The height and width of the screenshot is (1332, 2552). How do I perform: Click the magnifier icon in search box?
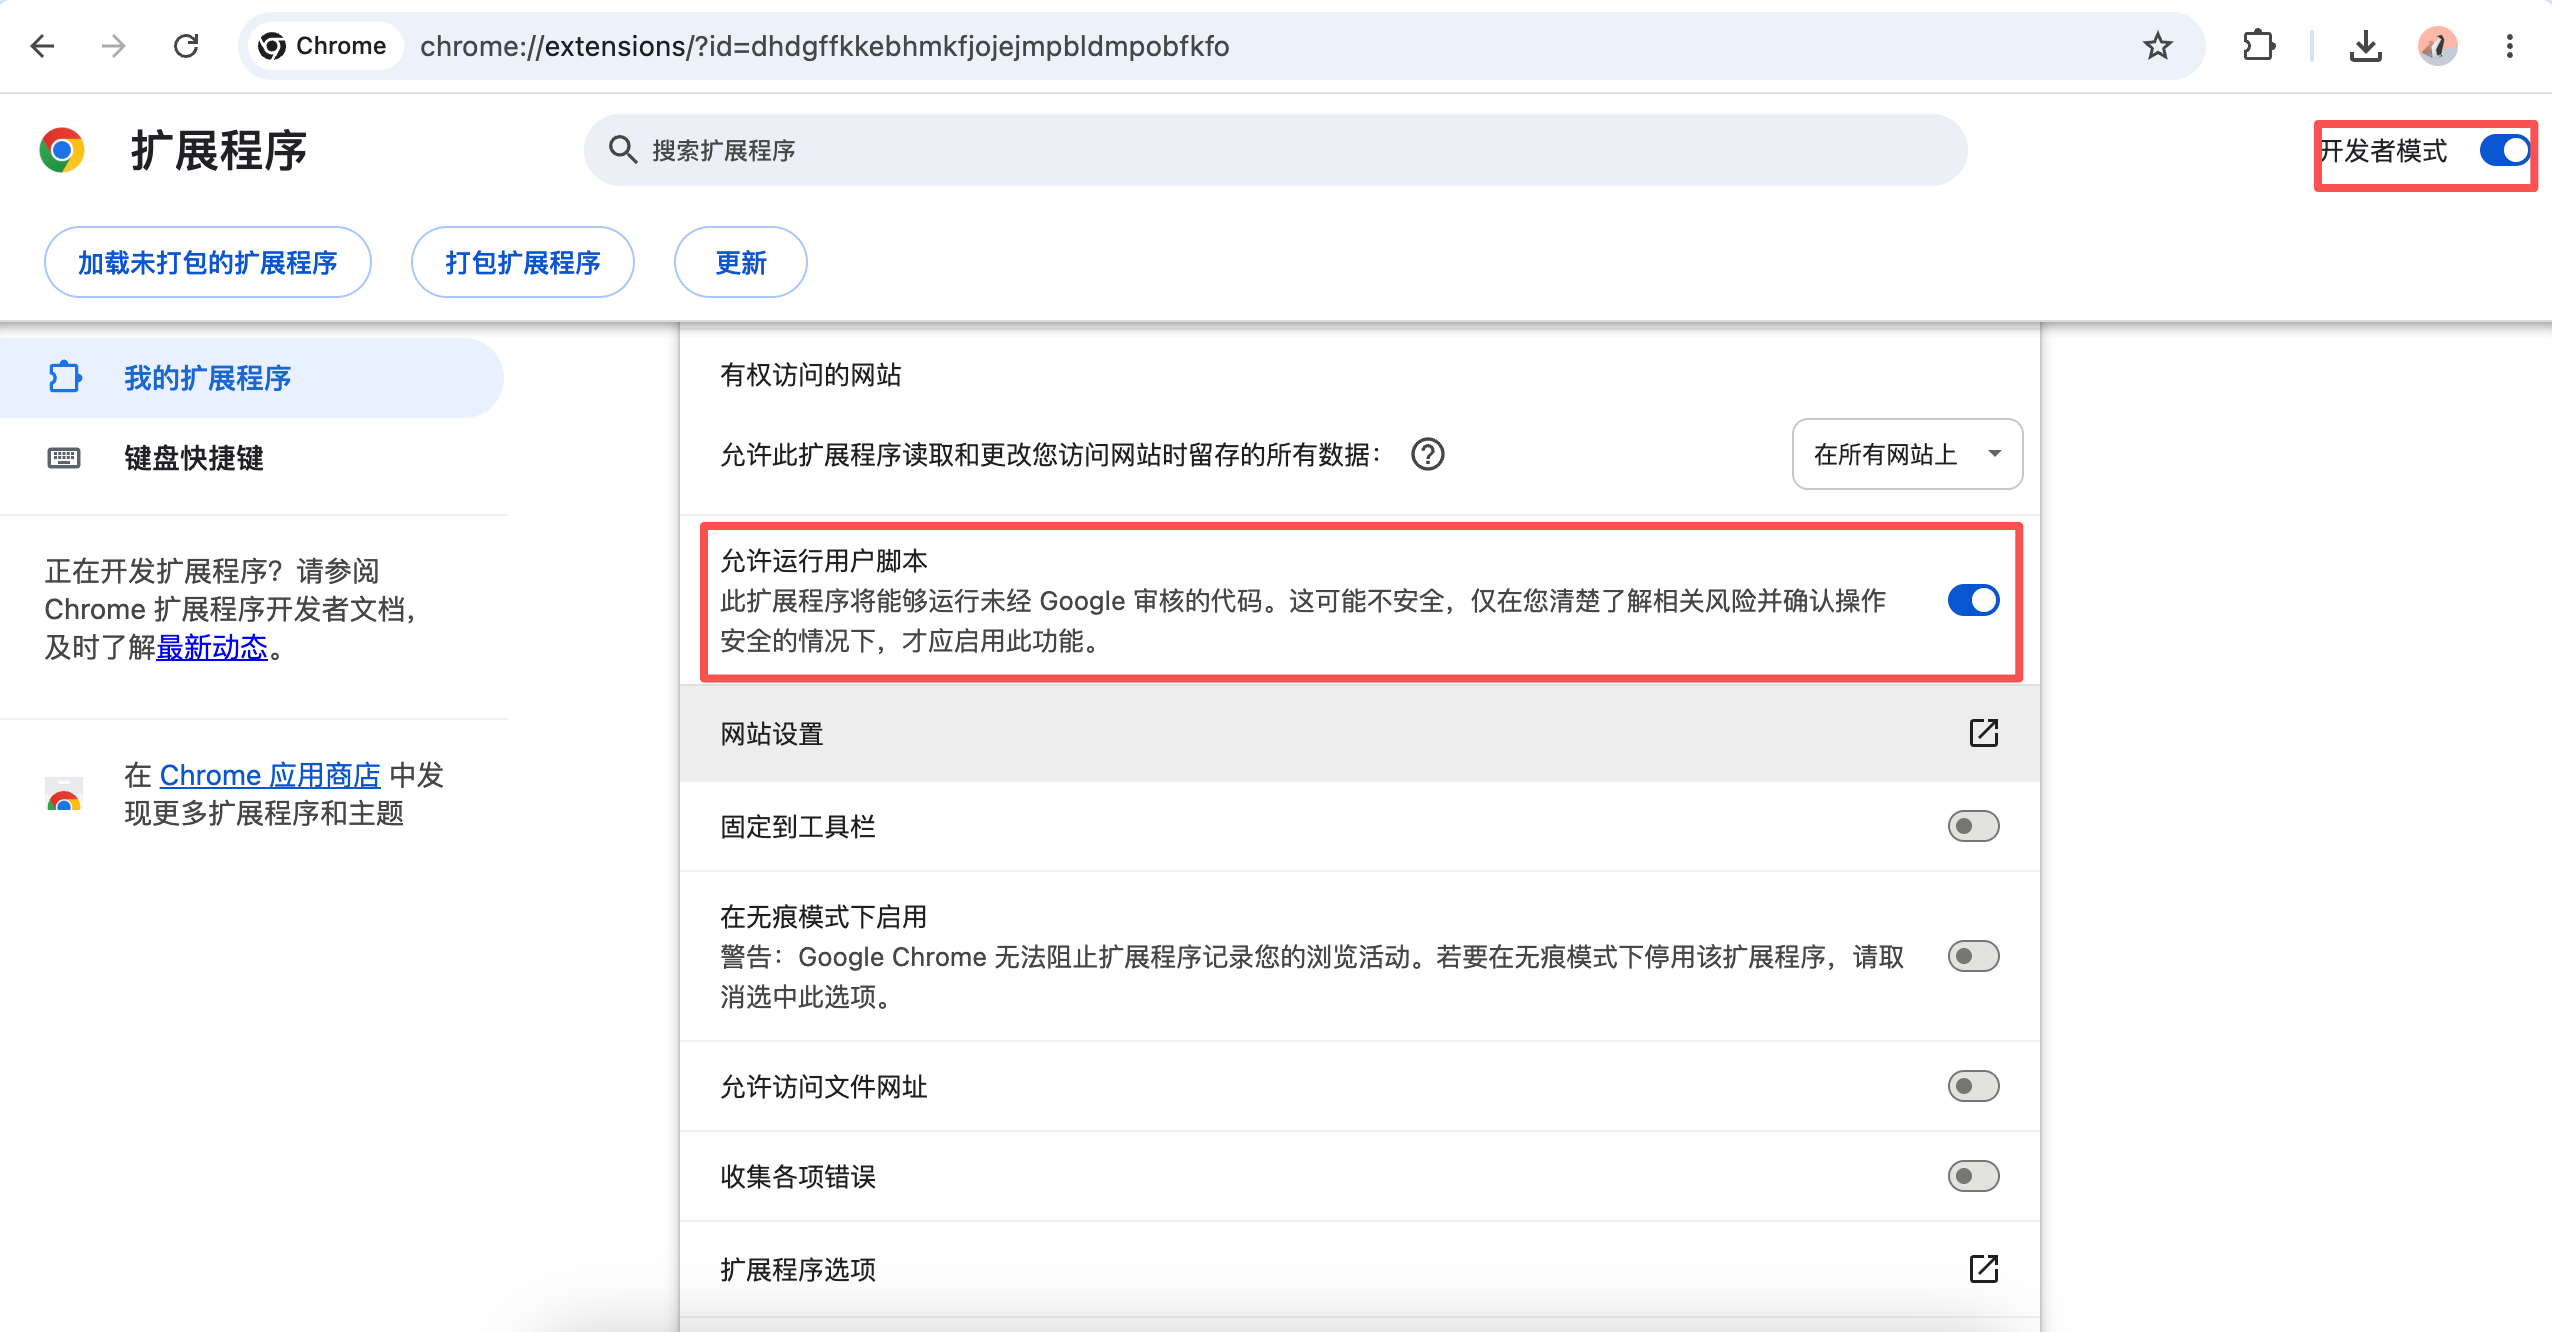[622, 150]
